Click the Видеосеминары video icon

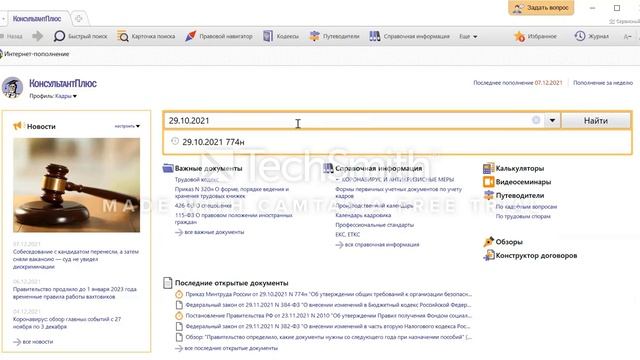[x=488, y=182]
